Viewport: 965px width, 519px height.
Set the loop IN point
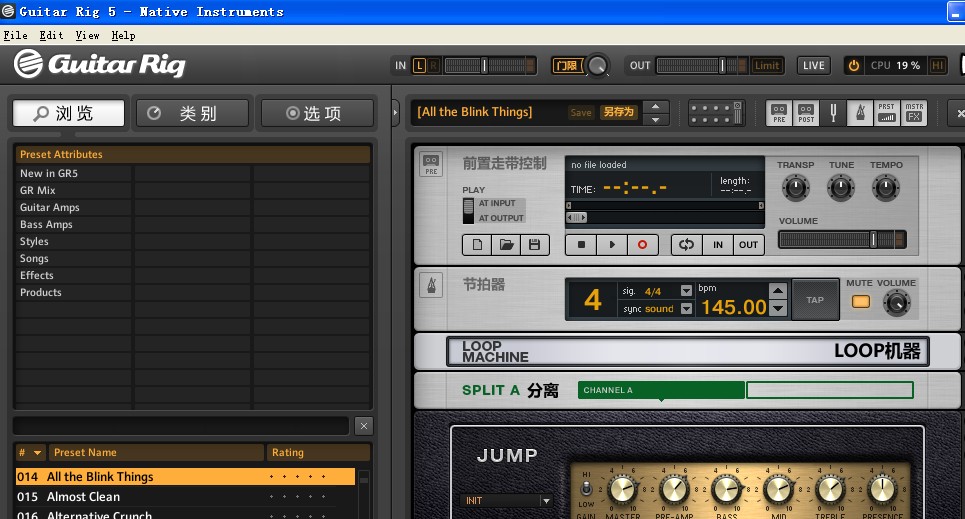[718, 245]
